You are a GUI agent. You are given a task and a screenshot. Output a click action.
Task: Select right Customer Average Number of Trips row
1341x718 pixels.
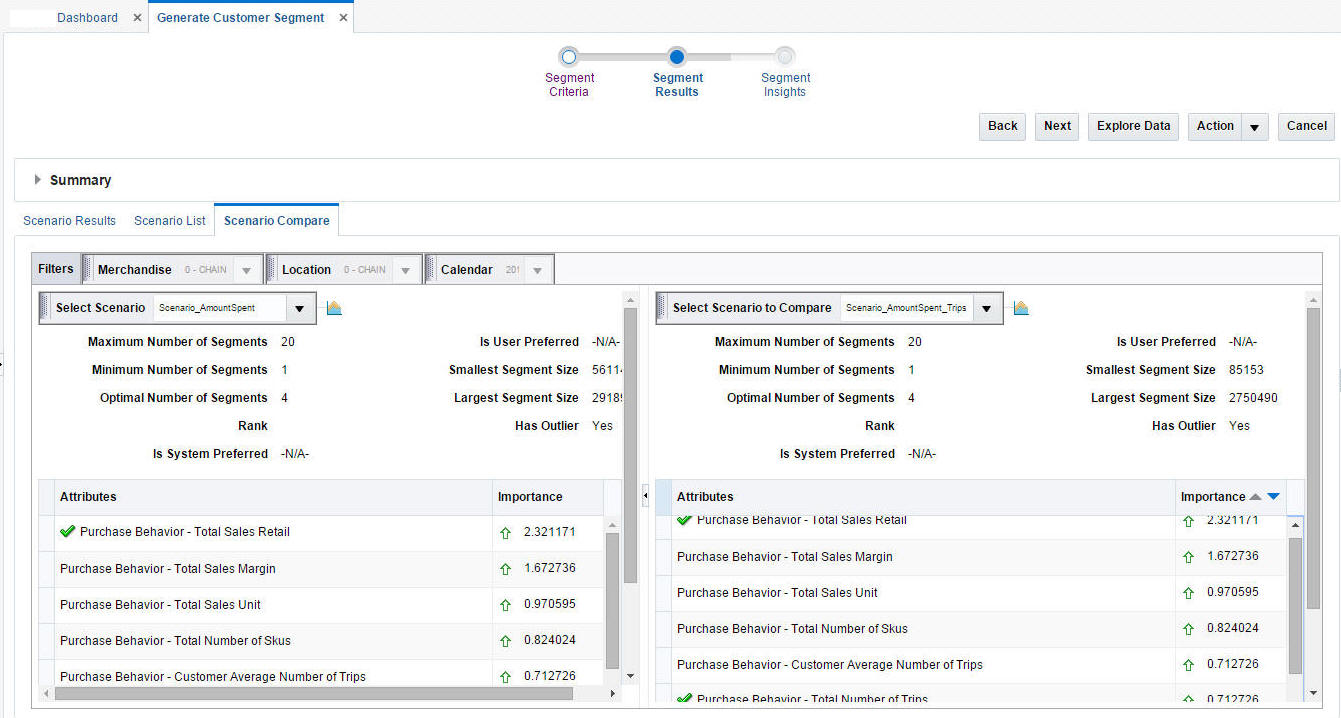pyautogui.click(x=970, y=665)
